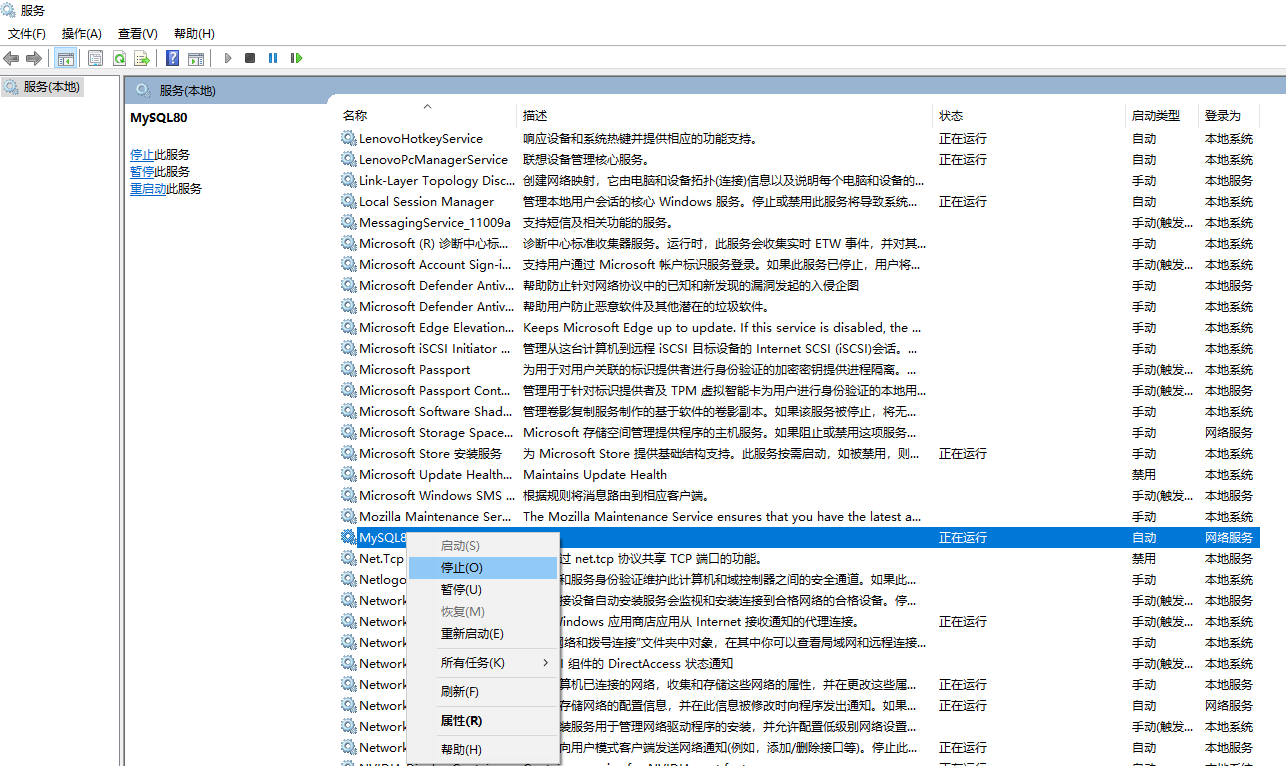Image resolution: width=1286 pixels, height=766 pixels.
Task: Click the gear icon beside Link-Layer Topology Discovery
Action: [348, 180]
